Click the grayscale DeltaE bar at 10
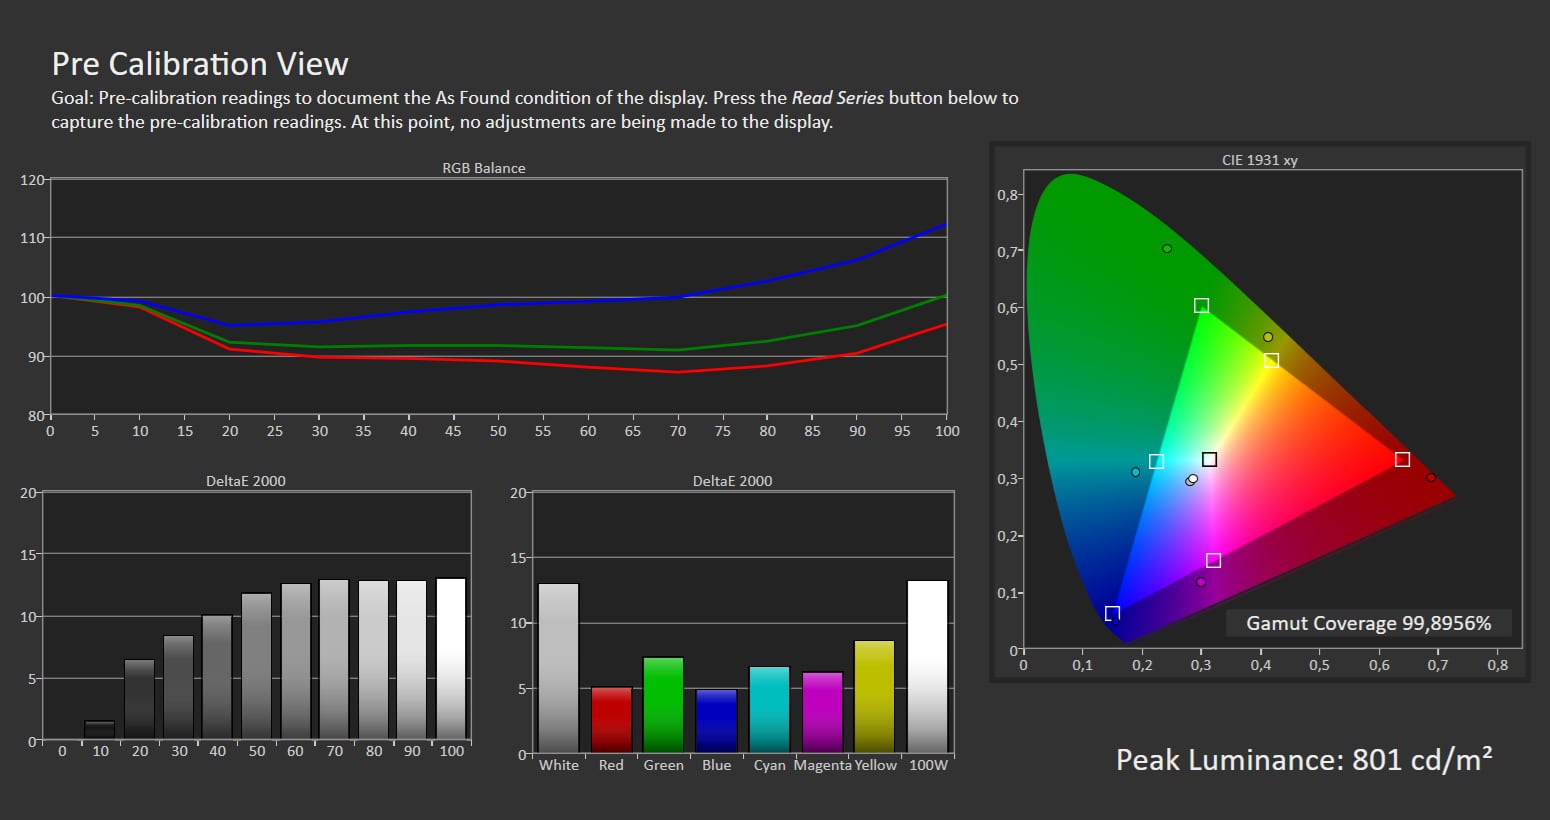This screenshot has height=820, width=1550. pos(100,730)
